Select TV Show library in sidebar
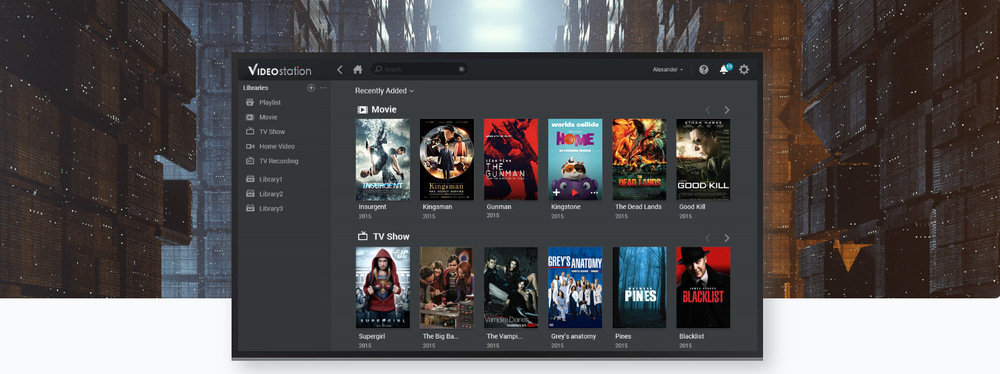 pos(272,131)
